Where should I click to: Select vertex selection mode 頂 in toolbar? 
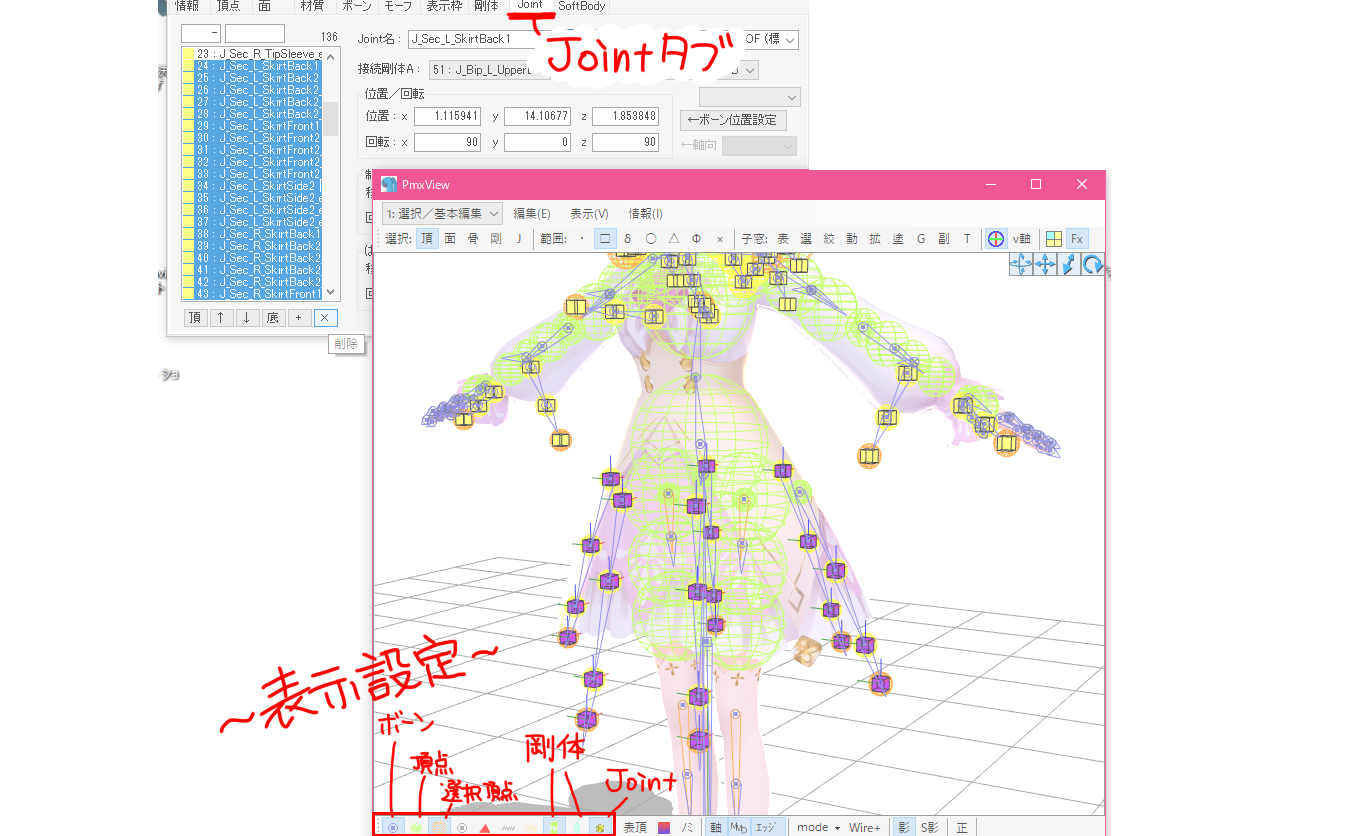click(427, 239)
